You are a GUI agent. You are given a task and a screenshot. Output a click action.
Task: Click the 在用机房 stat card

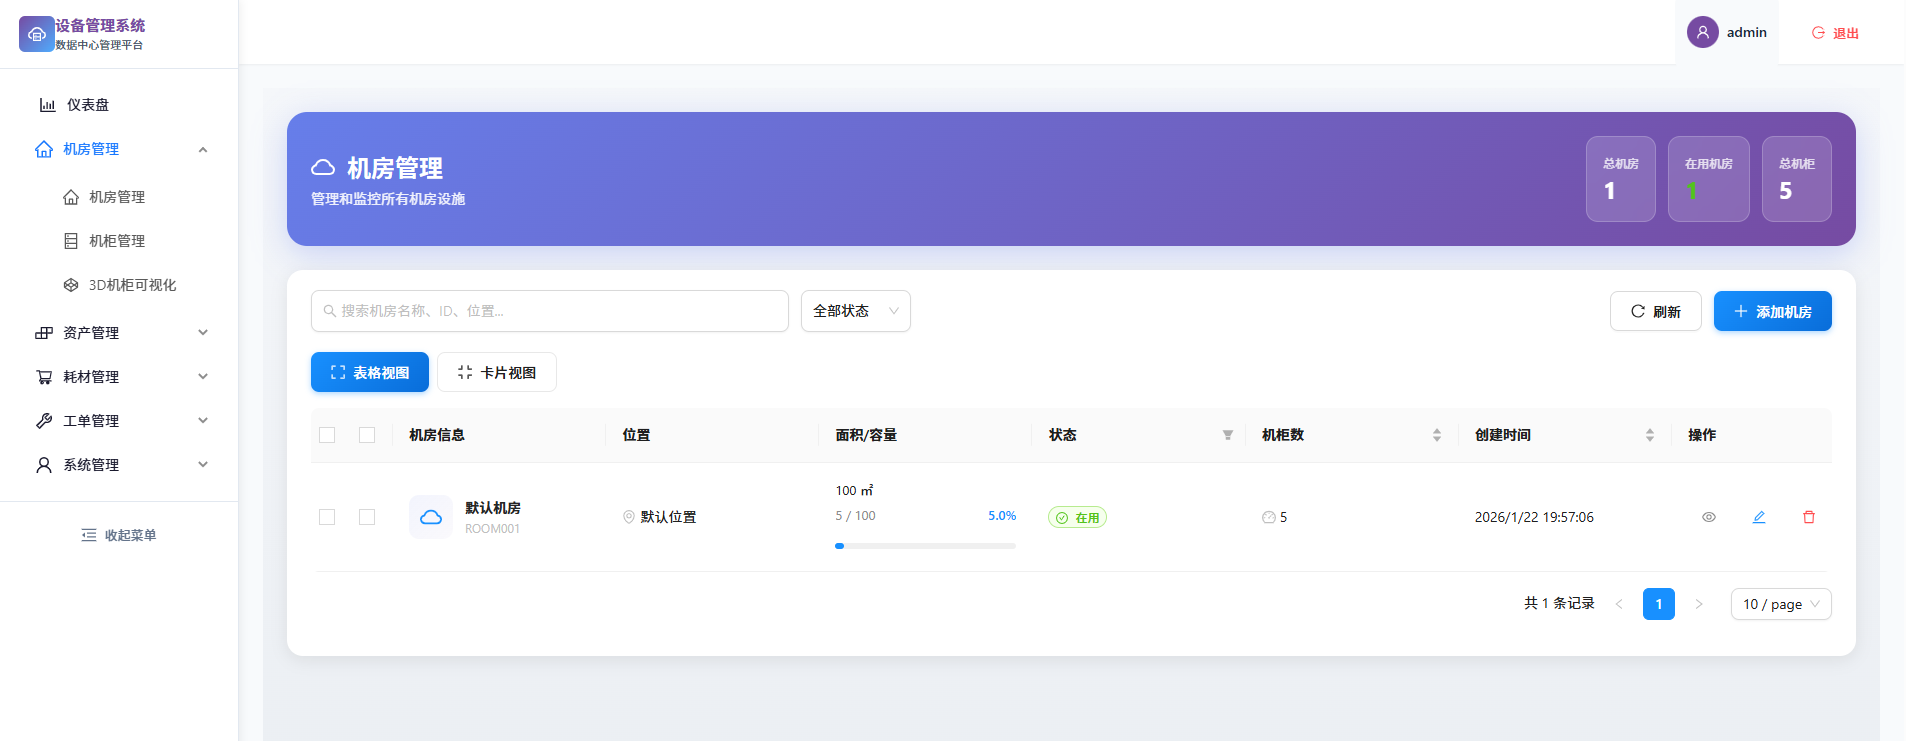(x=1709, y=179)
